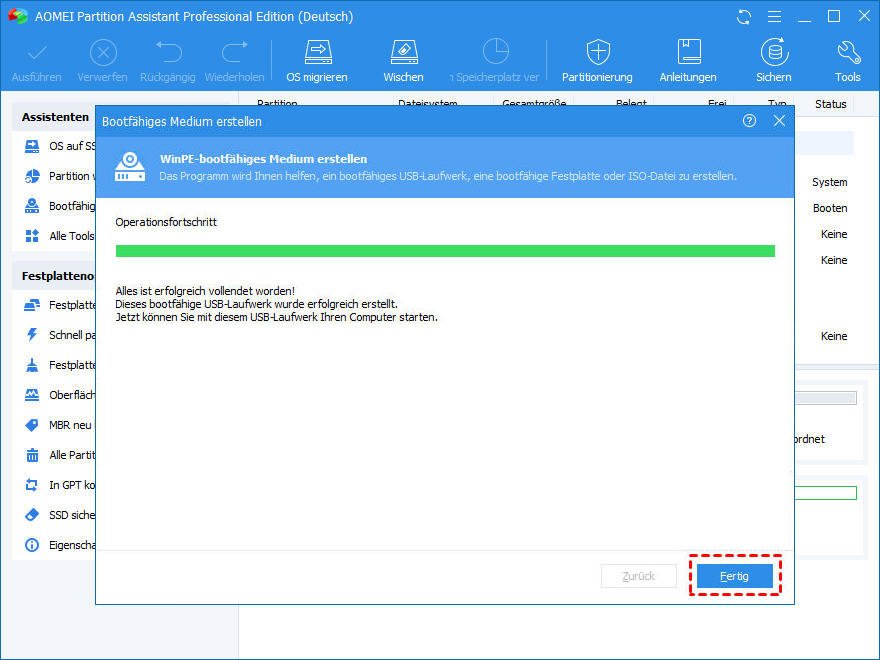Click the Speicherplatz clock icon
Screen dimensions: 880x660
[x=496, y=52]
